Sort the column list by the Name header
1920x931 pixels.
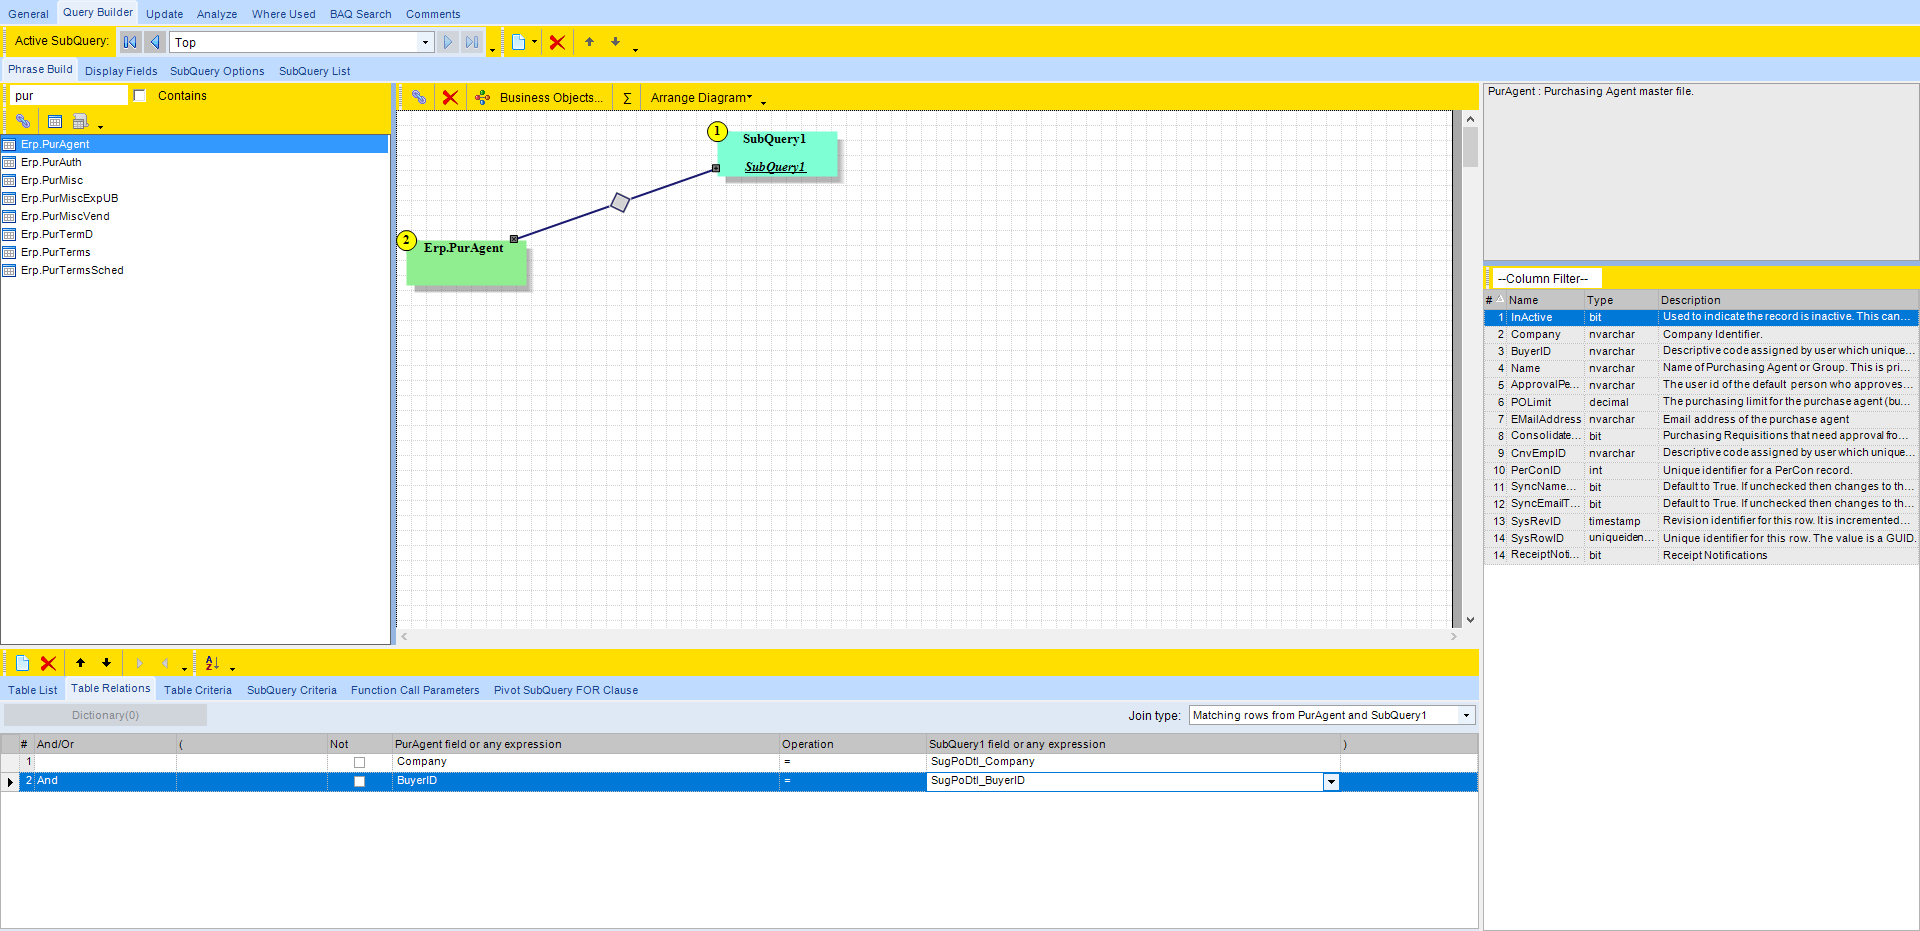tap(1545, 300)
